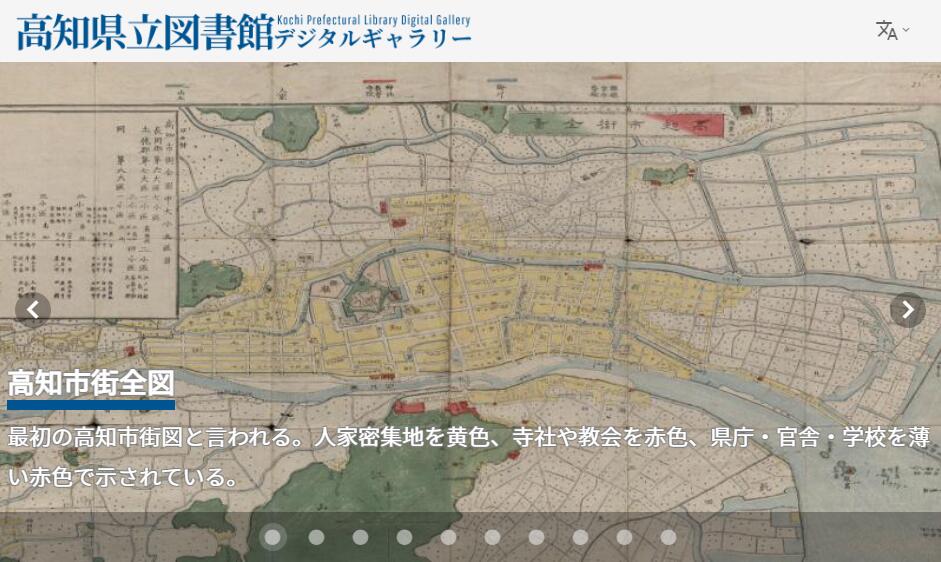Screen dimensions: 941x562
Task: Advance to the next slide with the right arrow
Action: 907,310
